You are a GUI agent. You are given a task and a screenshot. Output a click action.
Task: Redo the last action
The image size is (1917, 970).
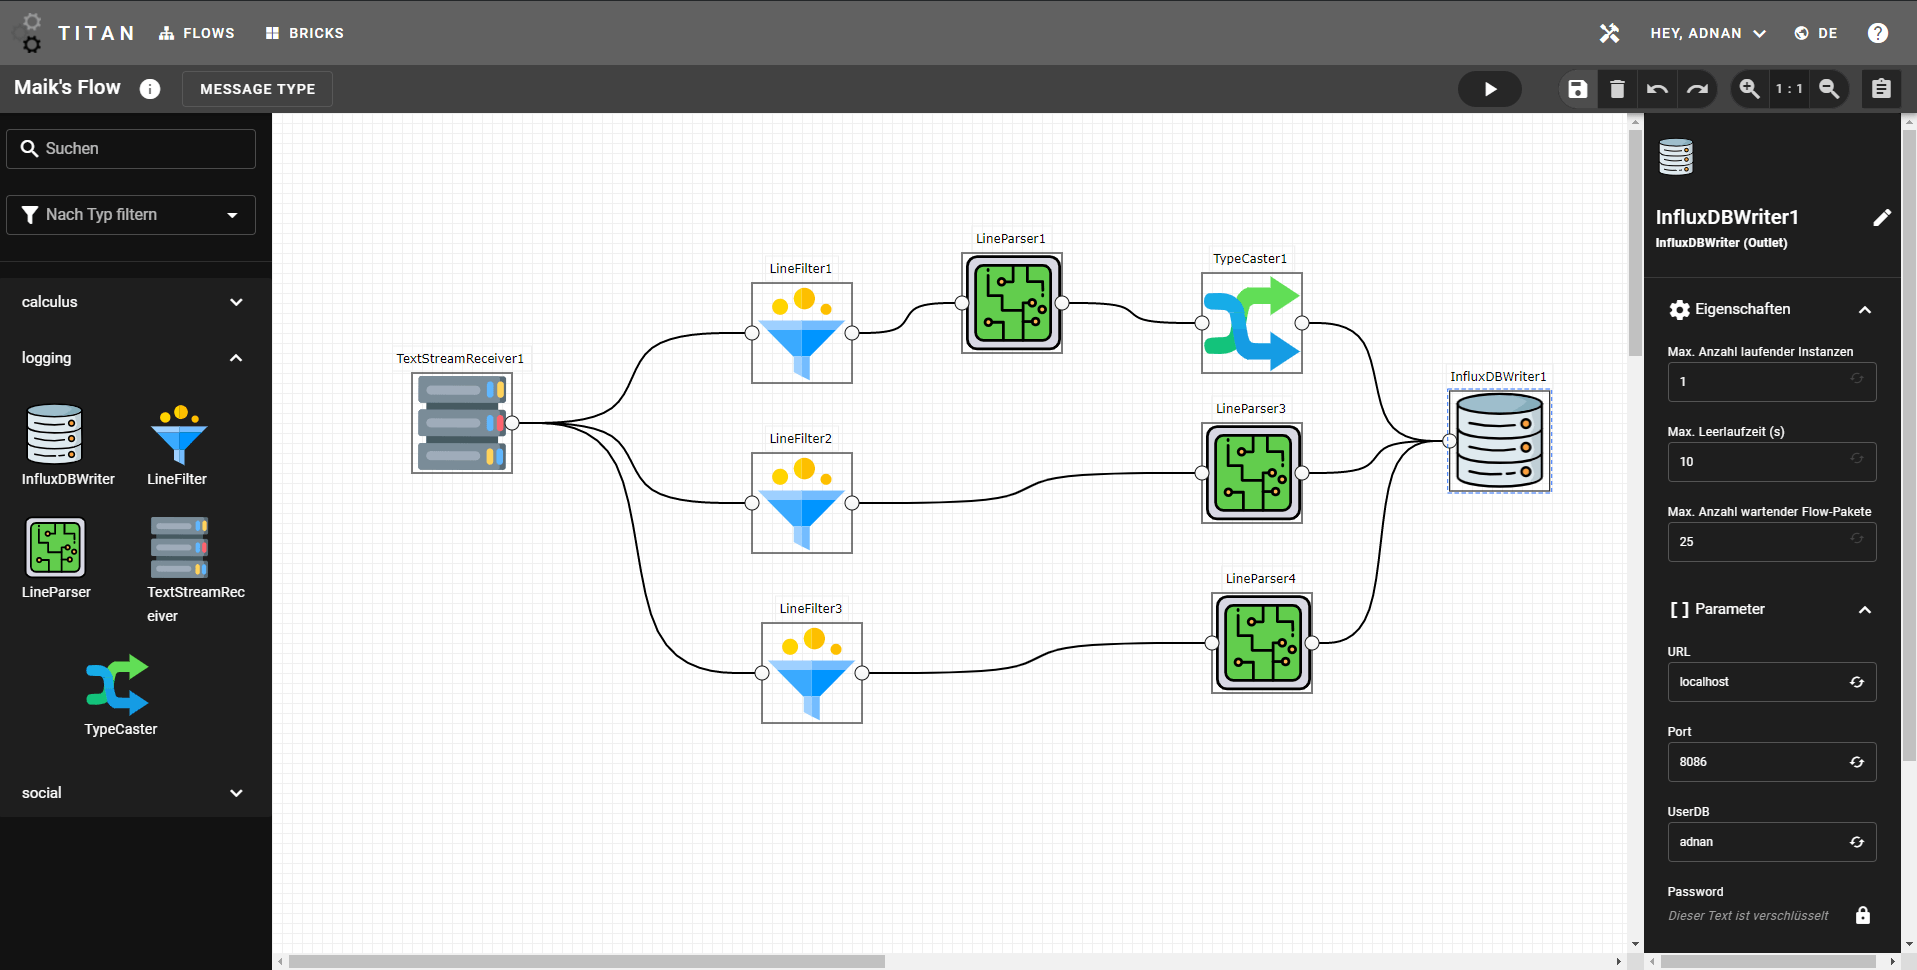[x=1697, y=89]
